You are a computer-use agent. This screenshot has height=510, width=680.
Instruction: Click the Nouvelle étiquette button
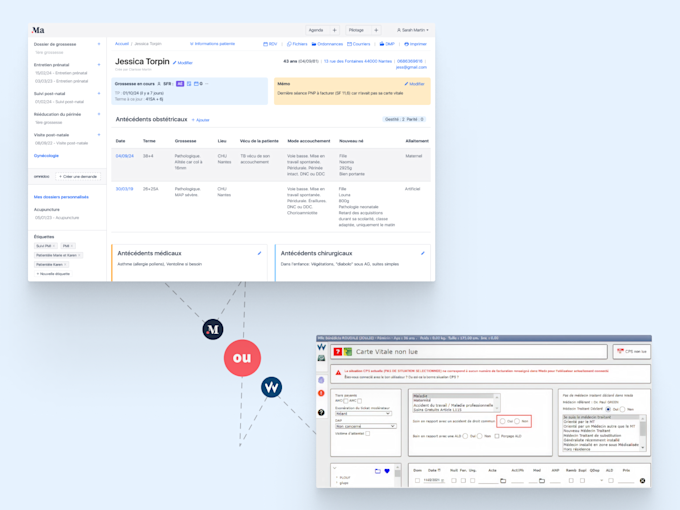53,274
